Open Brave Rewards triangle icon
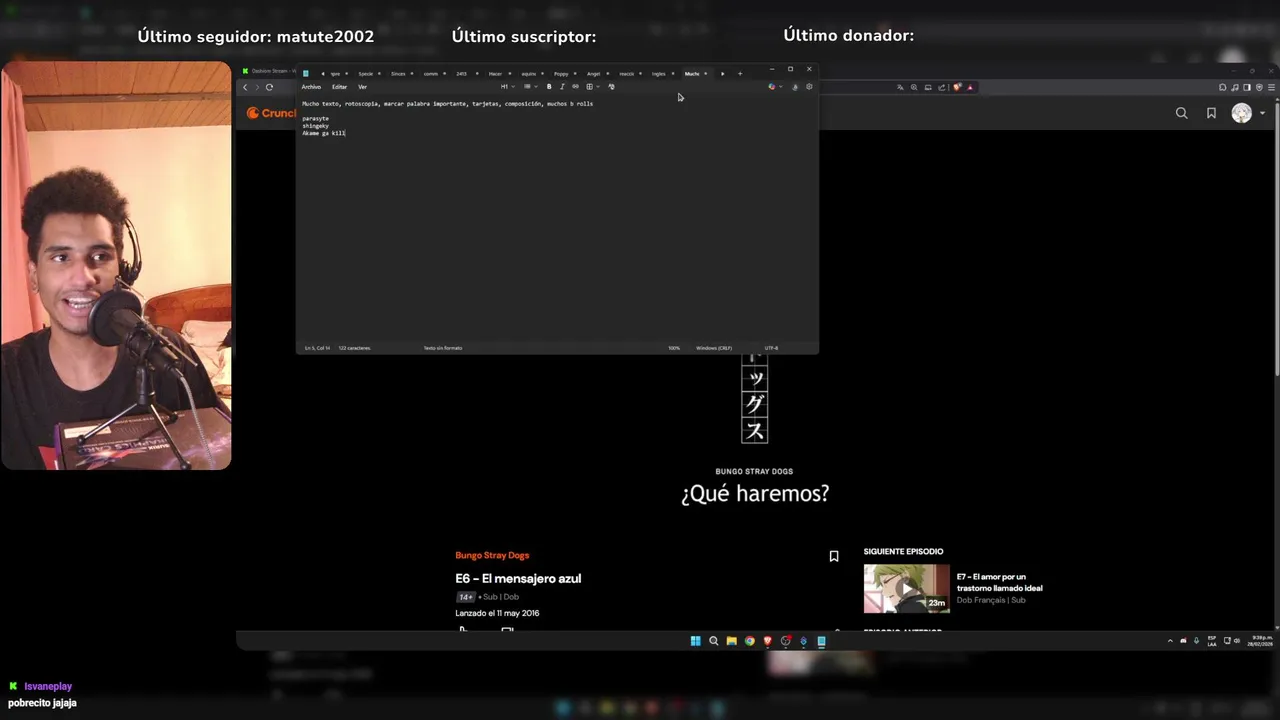The width and height of the screenshot is (1280, 720). click(x=970, y=87)
